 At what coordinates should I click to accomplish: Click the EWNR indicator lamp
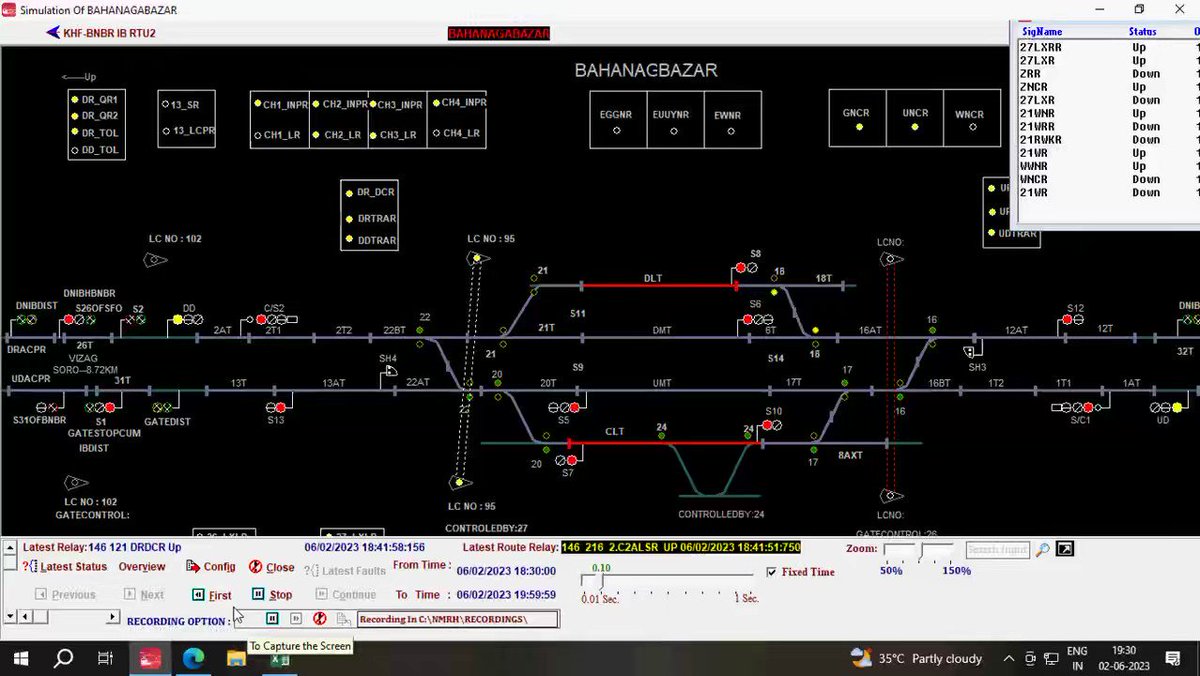coord(729,130)
